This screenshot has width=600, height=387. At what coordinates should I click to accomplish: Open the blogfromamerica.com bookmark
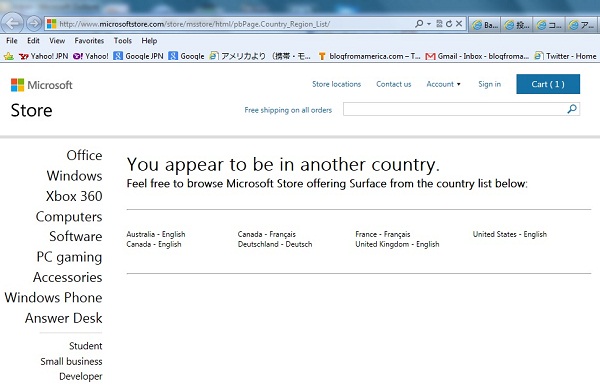[369, 56]
